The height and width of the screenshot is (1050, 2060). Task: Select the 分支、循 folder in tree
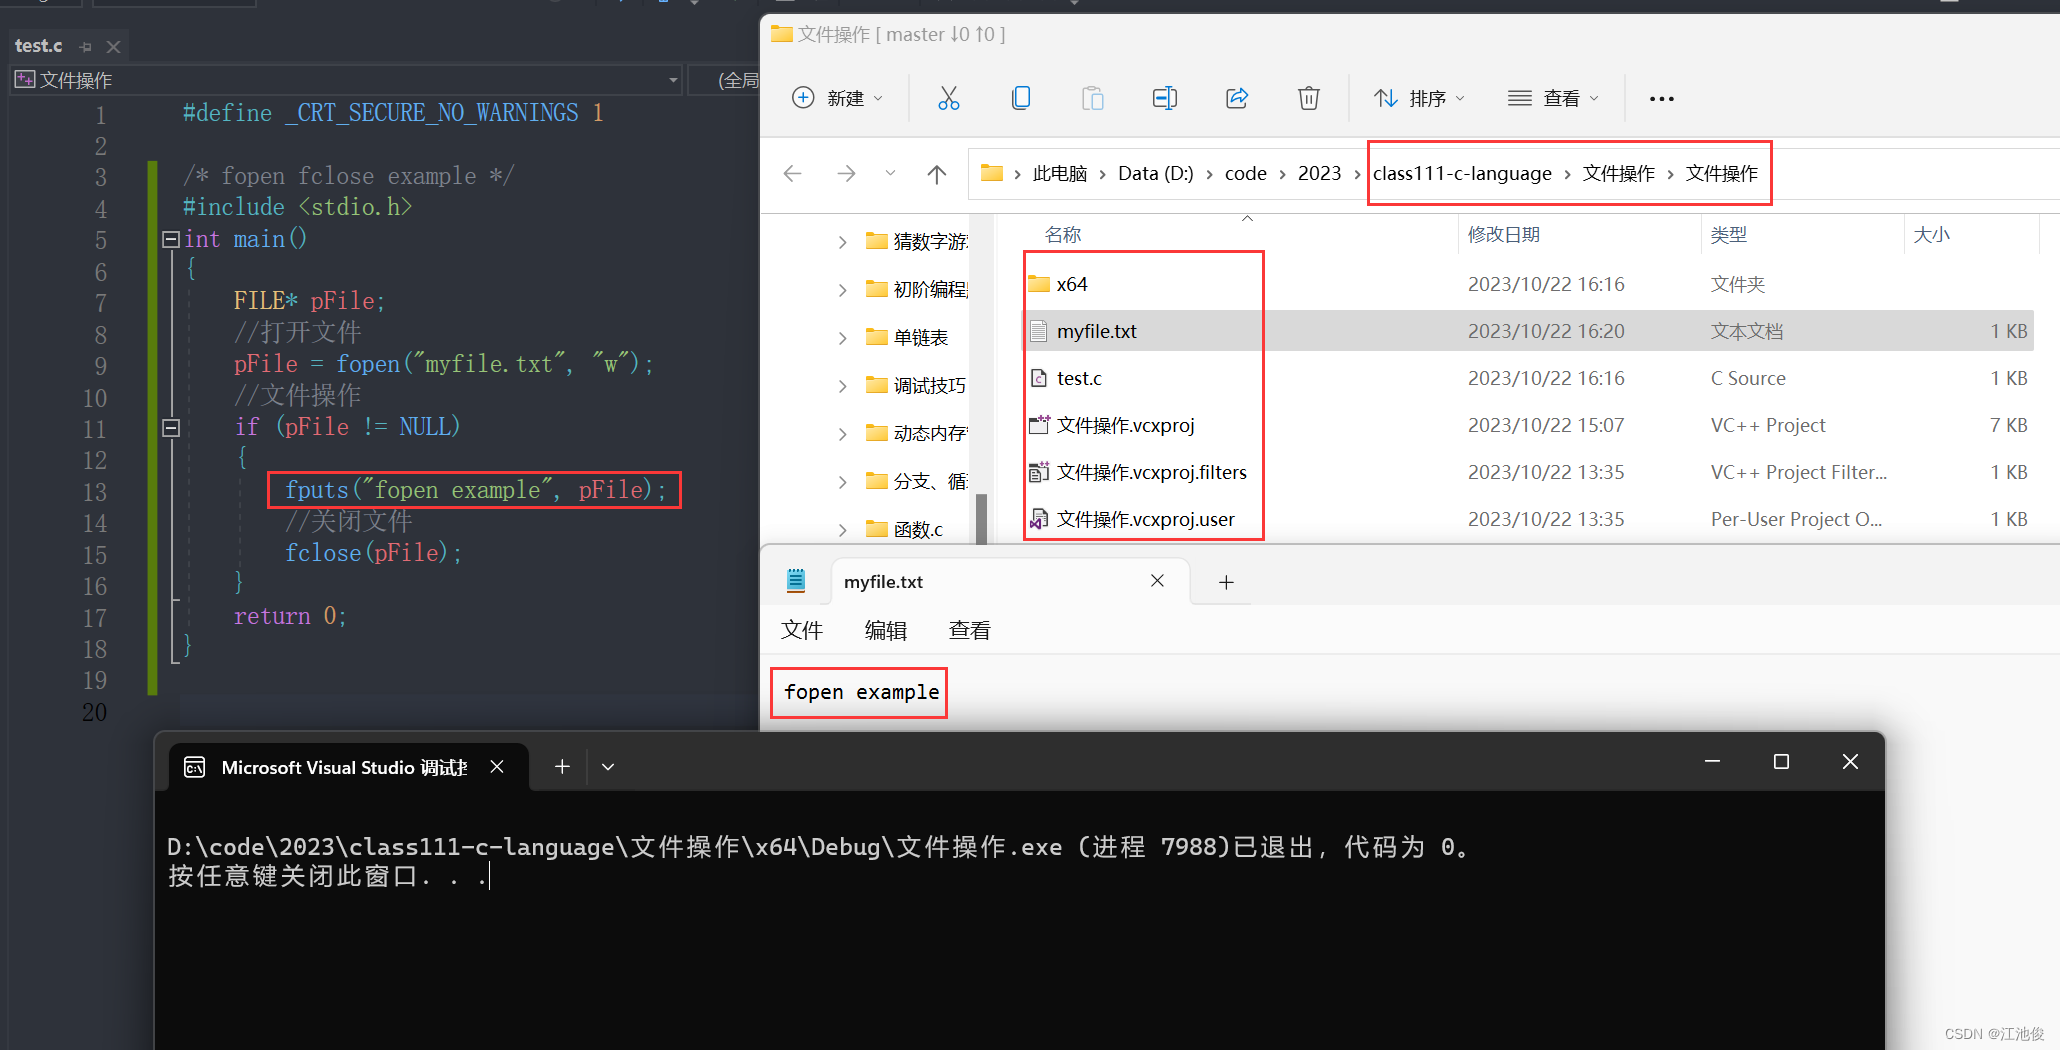[916, 482]
